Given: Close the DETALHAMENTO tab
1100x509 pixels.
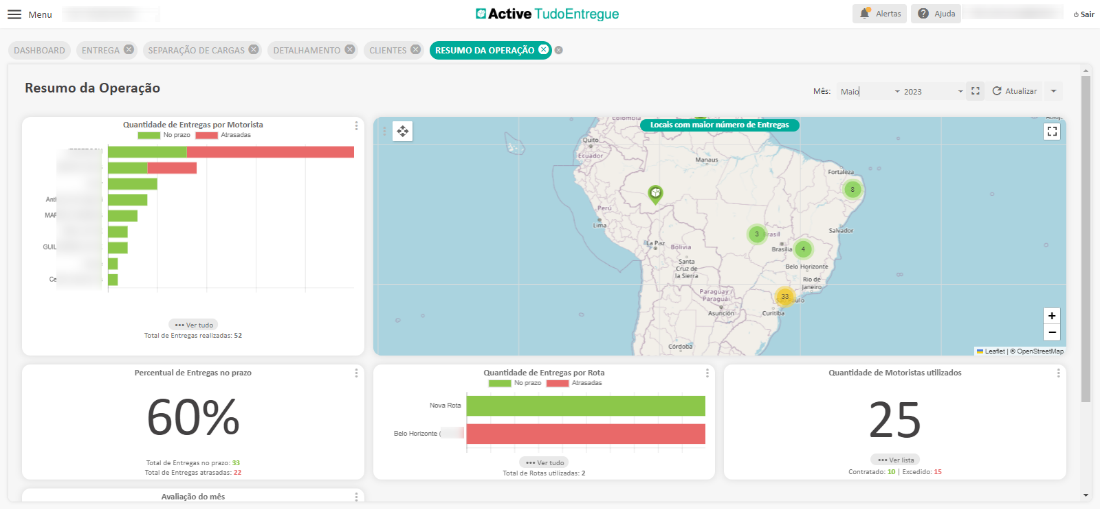Looking at the screenshot, I should click(x=349, y=50).
